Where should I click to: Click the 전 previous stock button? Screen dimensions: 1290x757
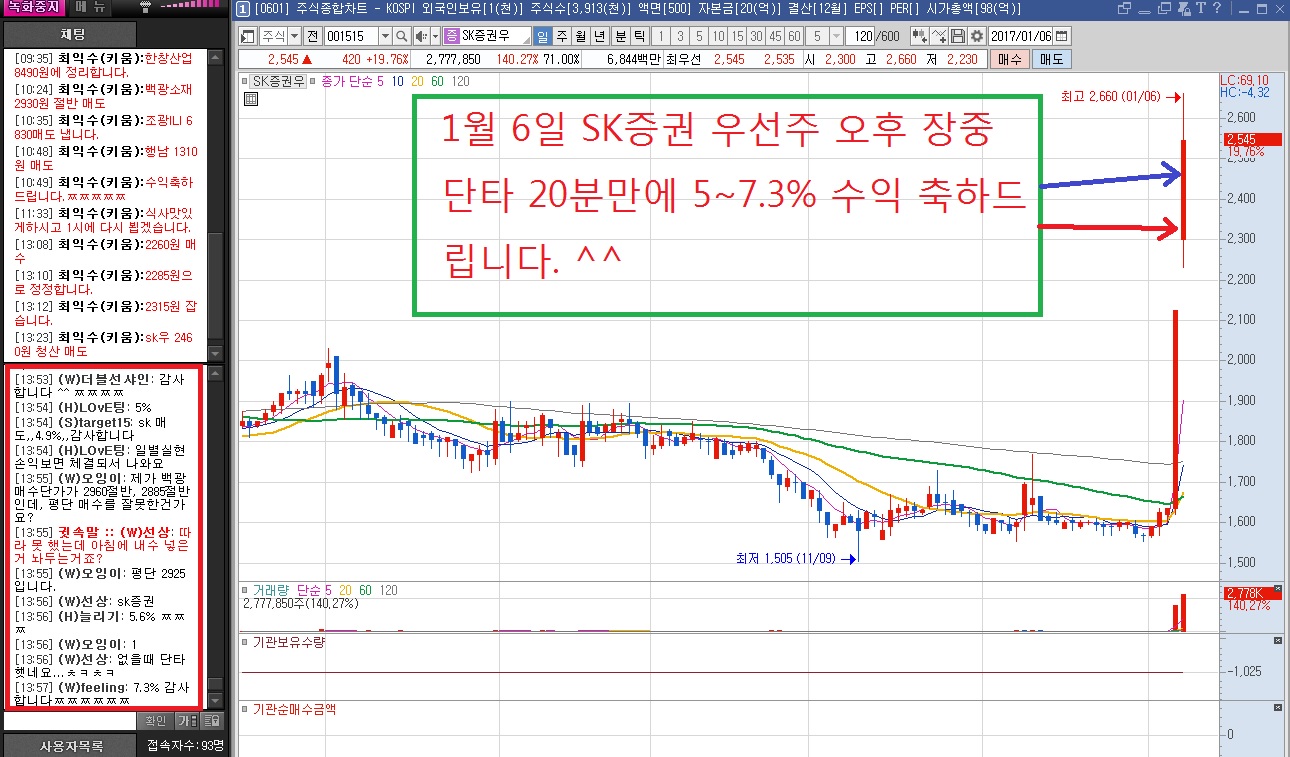pos(313,36)
